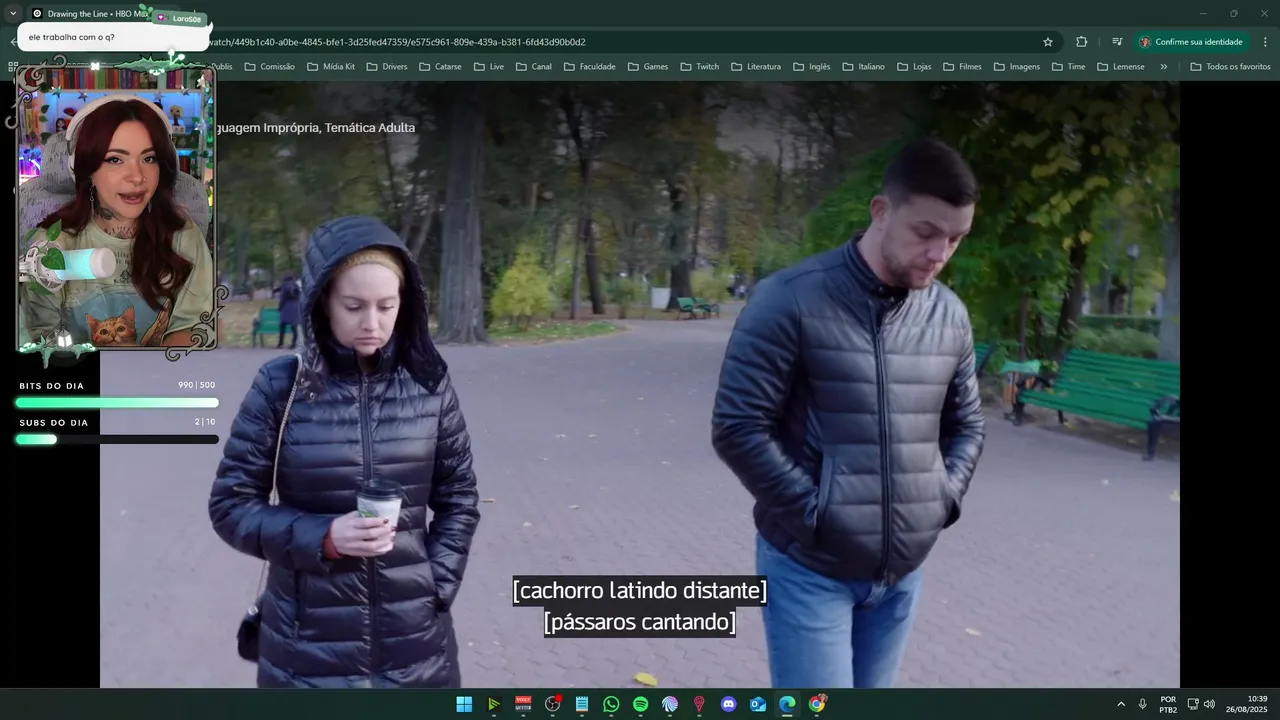Open VoiceMeeter from the taskbar
Viewport: 1280px width, 720px height.
pyautogui.click(x=523, y=704)
